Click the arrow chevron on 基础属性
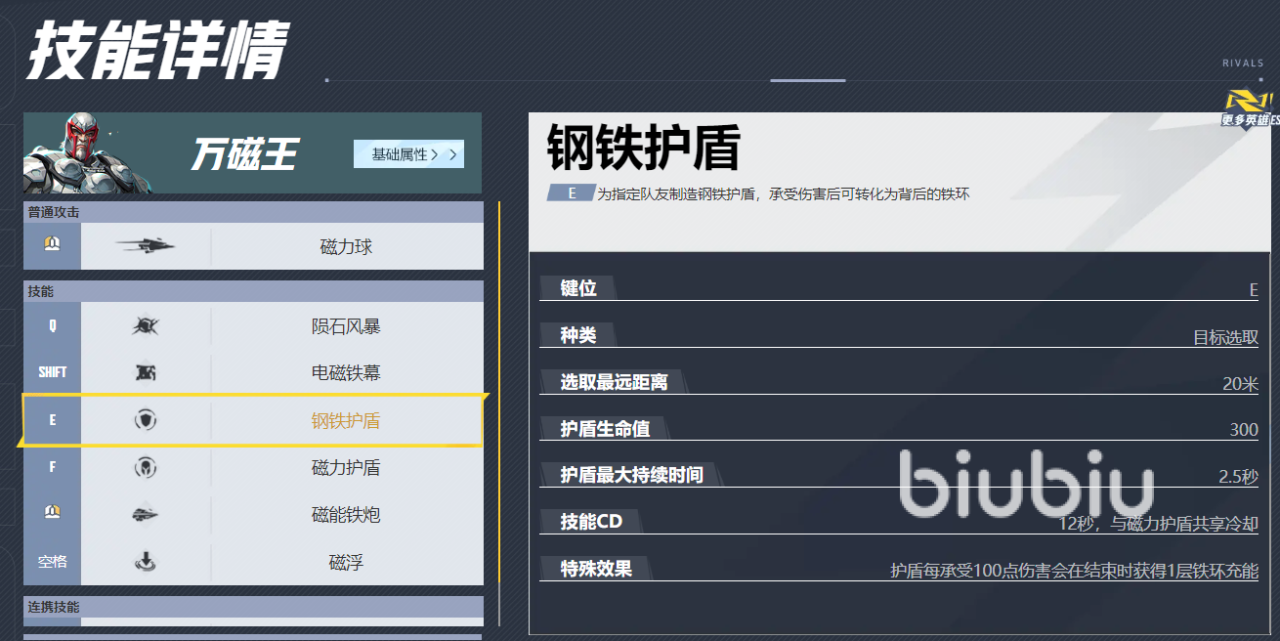 pos(452,154)
